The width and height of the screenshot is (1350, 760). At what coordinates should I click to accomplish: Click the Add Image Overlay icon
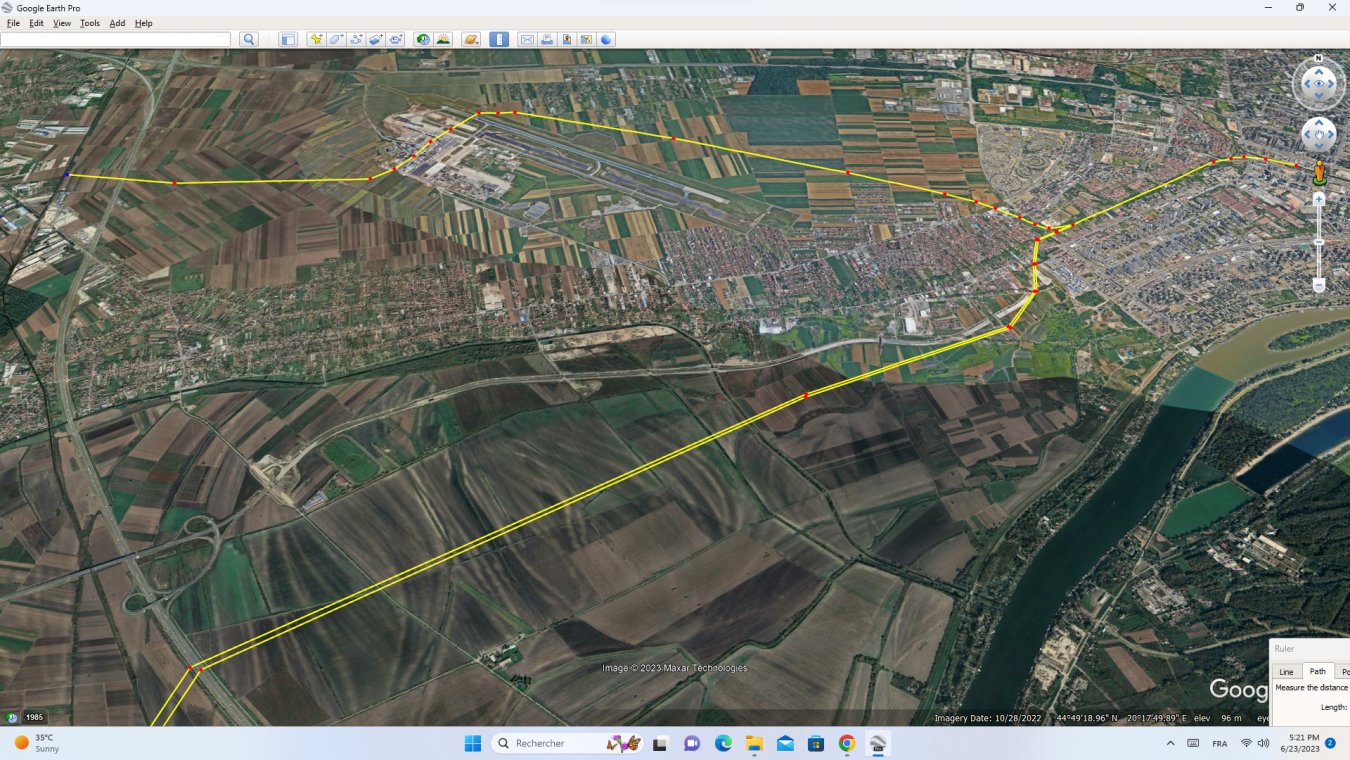(376, 40)
